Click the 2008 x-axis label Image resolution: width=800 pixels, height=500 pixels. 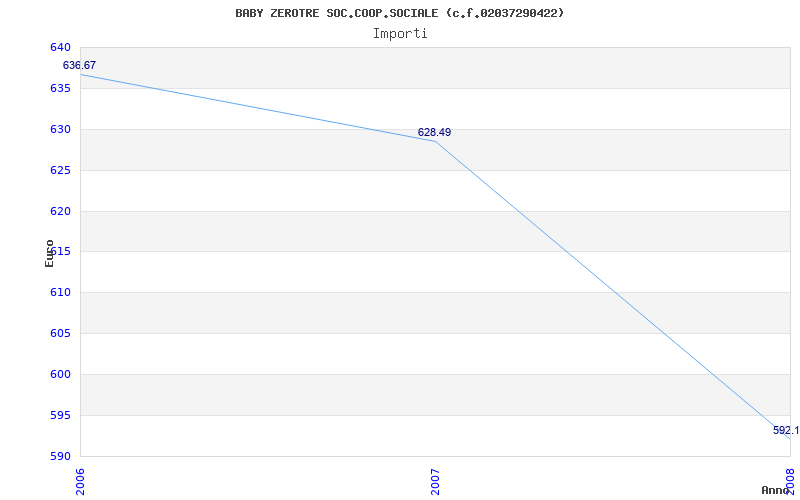coord(790,480)
